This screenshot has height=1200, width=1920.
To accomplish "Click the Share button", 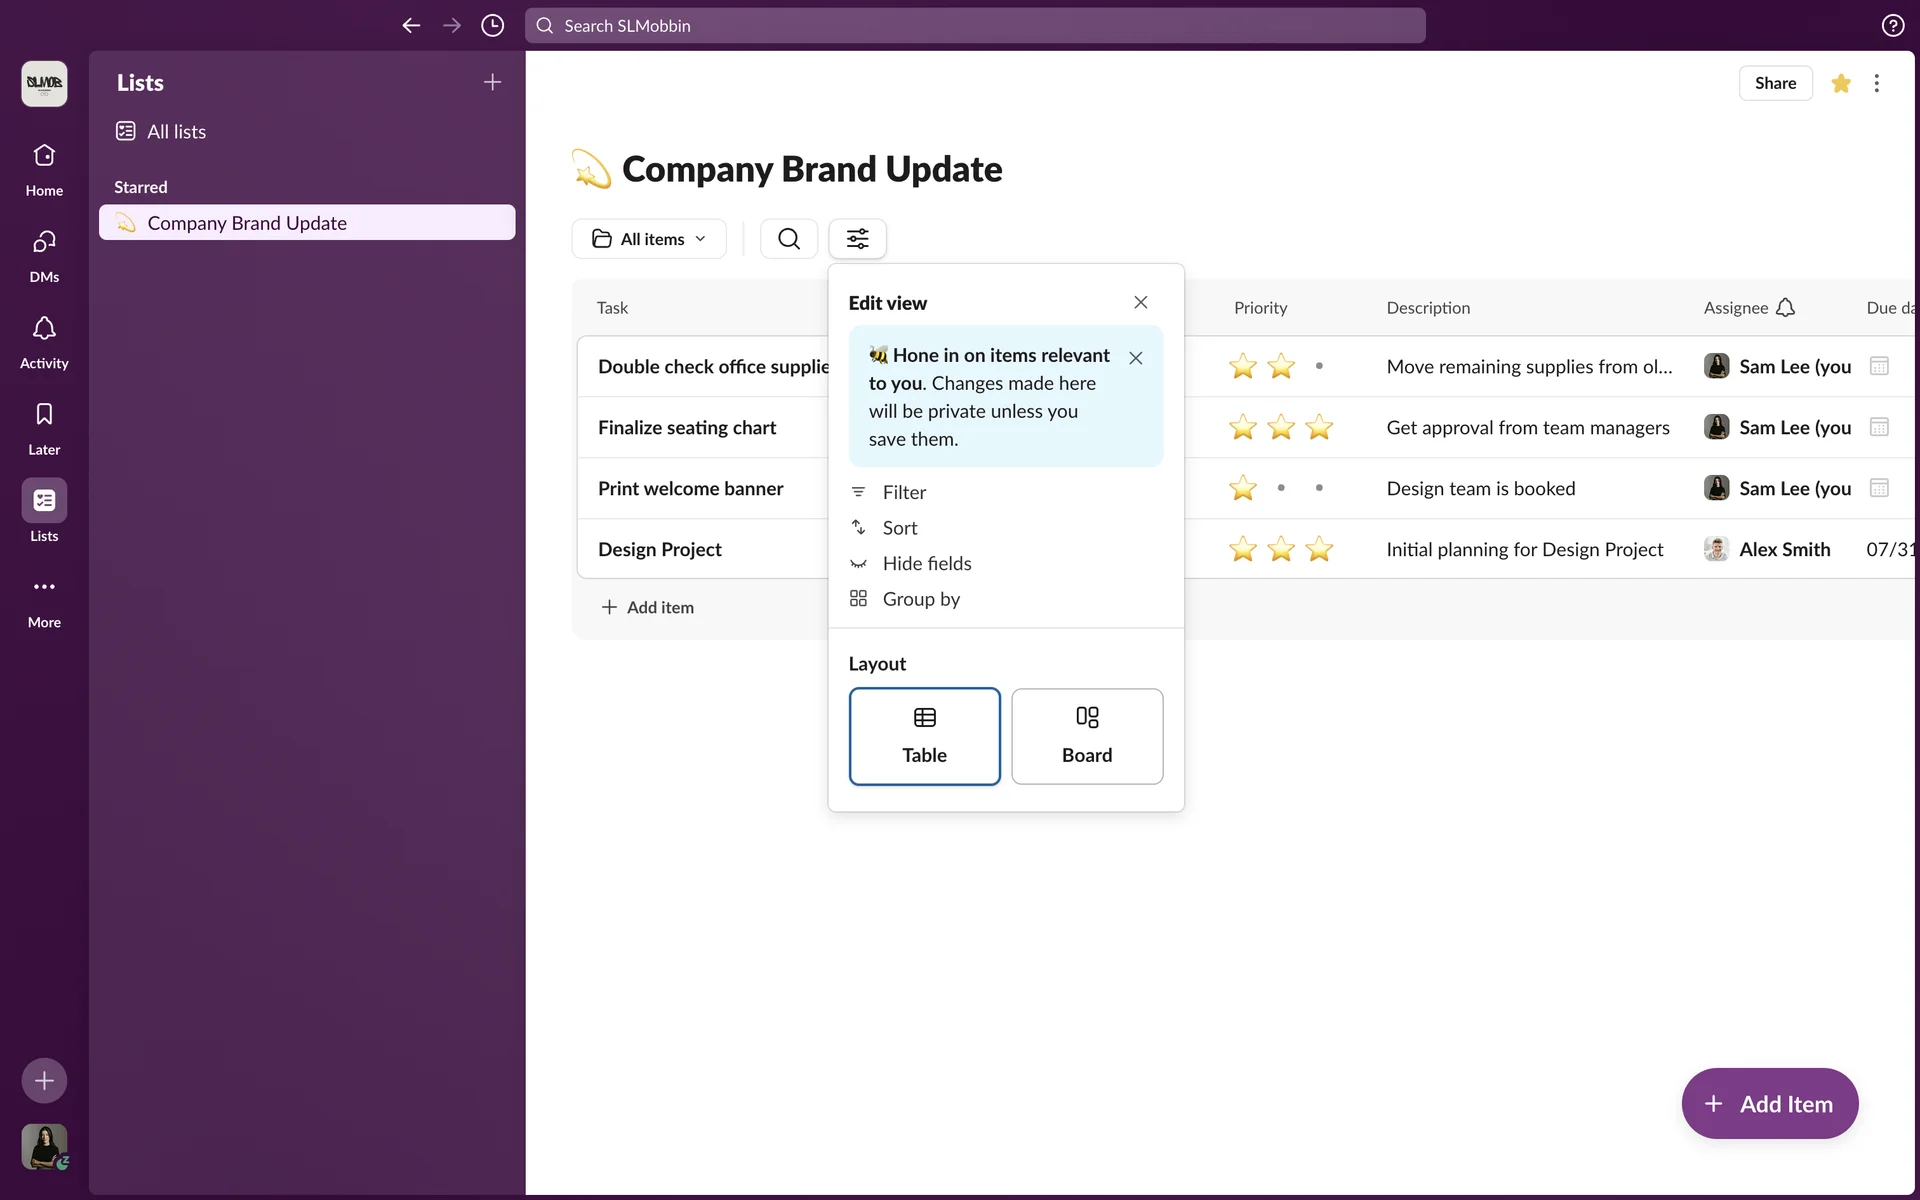I will [x=1775, y=84].
